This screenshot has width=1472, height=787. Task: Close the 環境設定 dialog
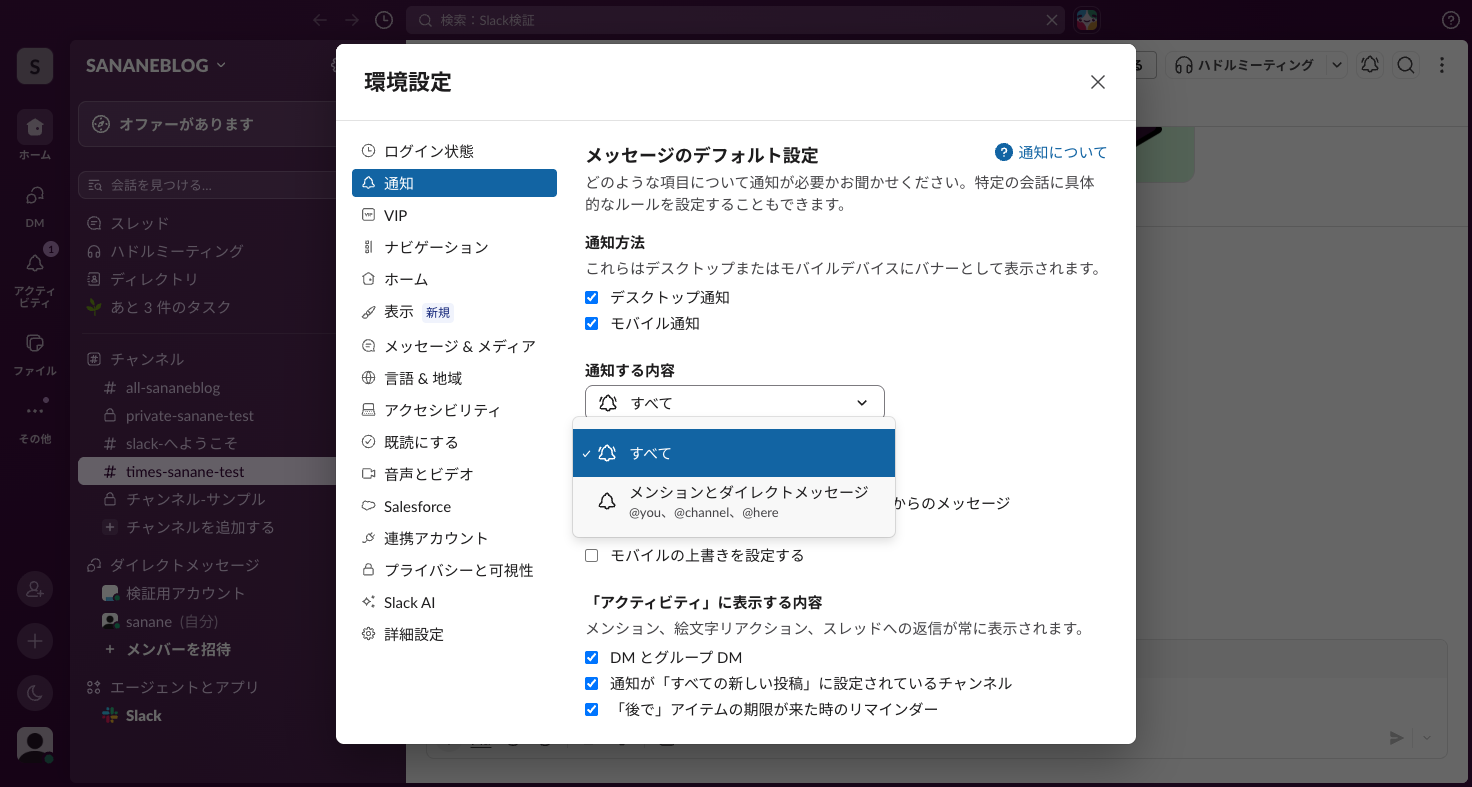1098,82
